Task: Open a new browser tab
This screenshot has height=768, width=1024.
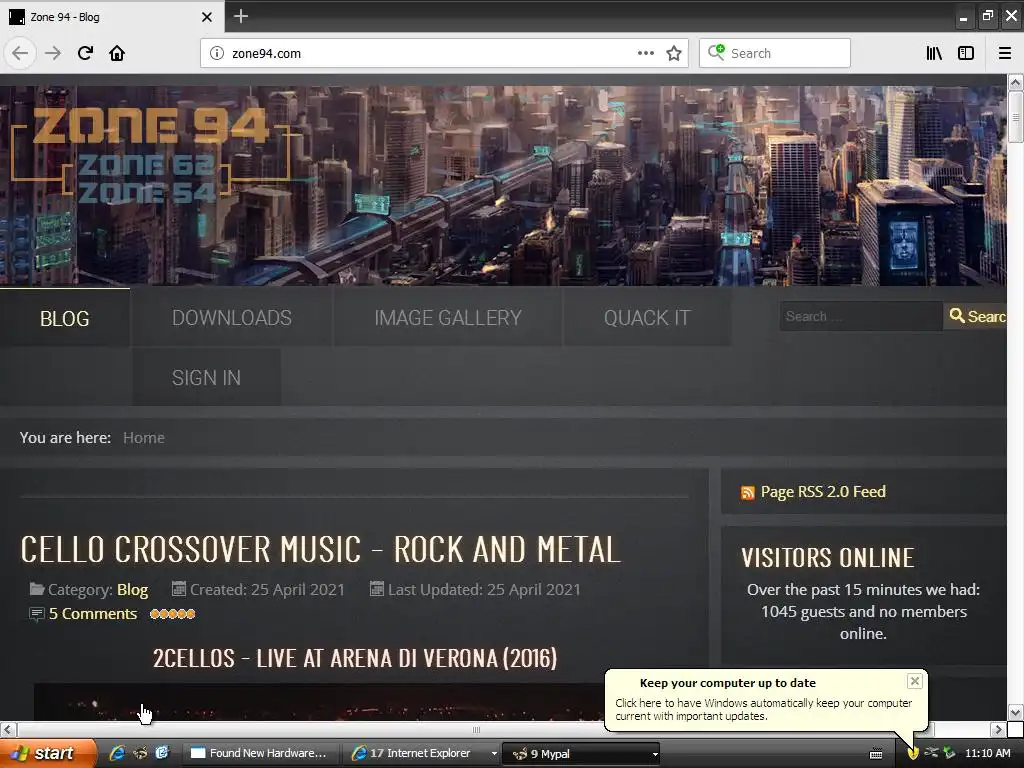Action: pyautogui.click(x=240, y=16)
